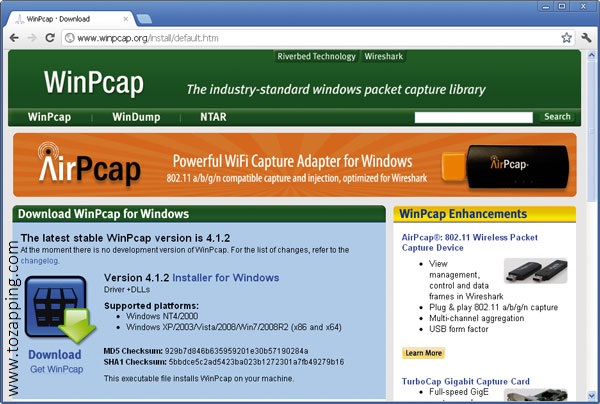Click the two AirPcap USB sticks thumbnail

coord(535,270)
